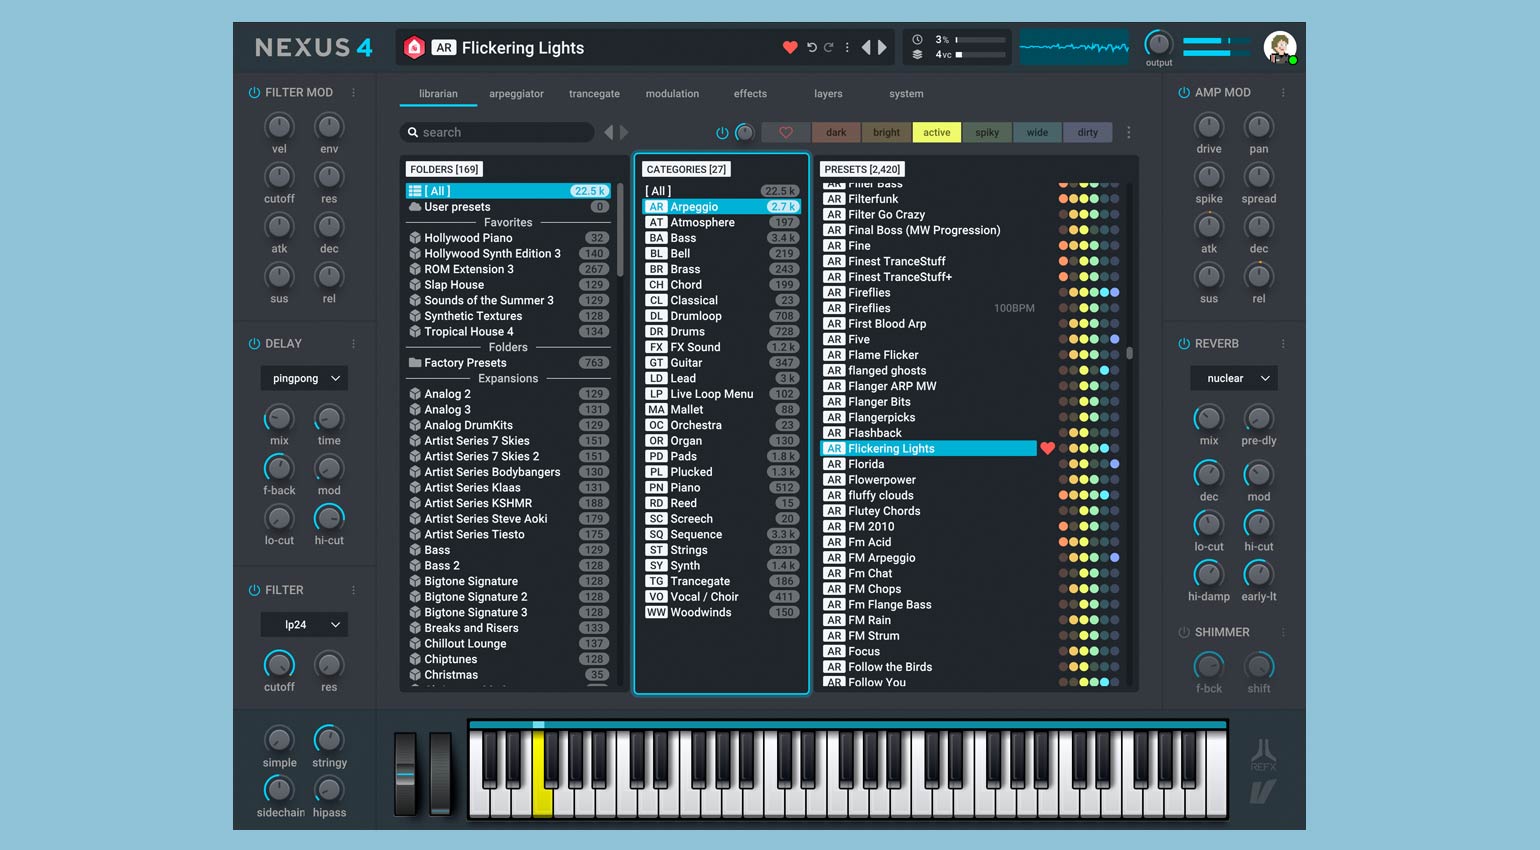Viewport: 1540px width, 850px height.
Task: Go to next preset in header
Action: 882,47
